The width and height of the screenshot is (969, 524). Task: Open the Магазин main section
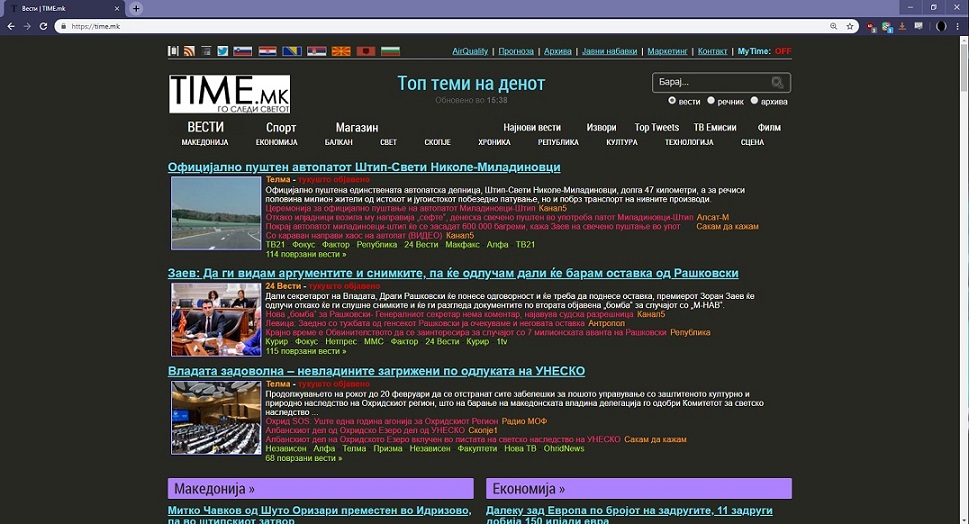pyautogui.click(x=357, y=127)
